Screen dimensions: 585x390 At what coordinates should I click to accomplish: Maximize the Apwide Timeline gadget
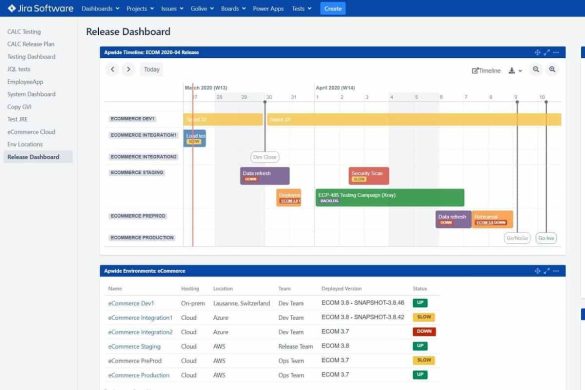click(547, 52)
